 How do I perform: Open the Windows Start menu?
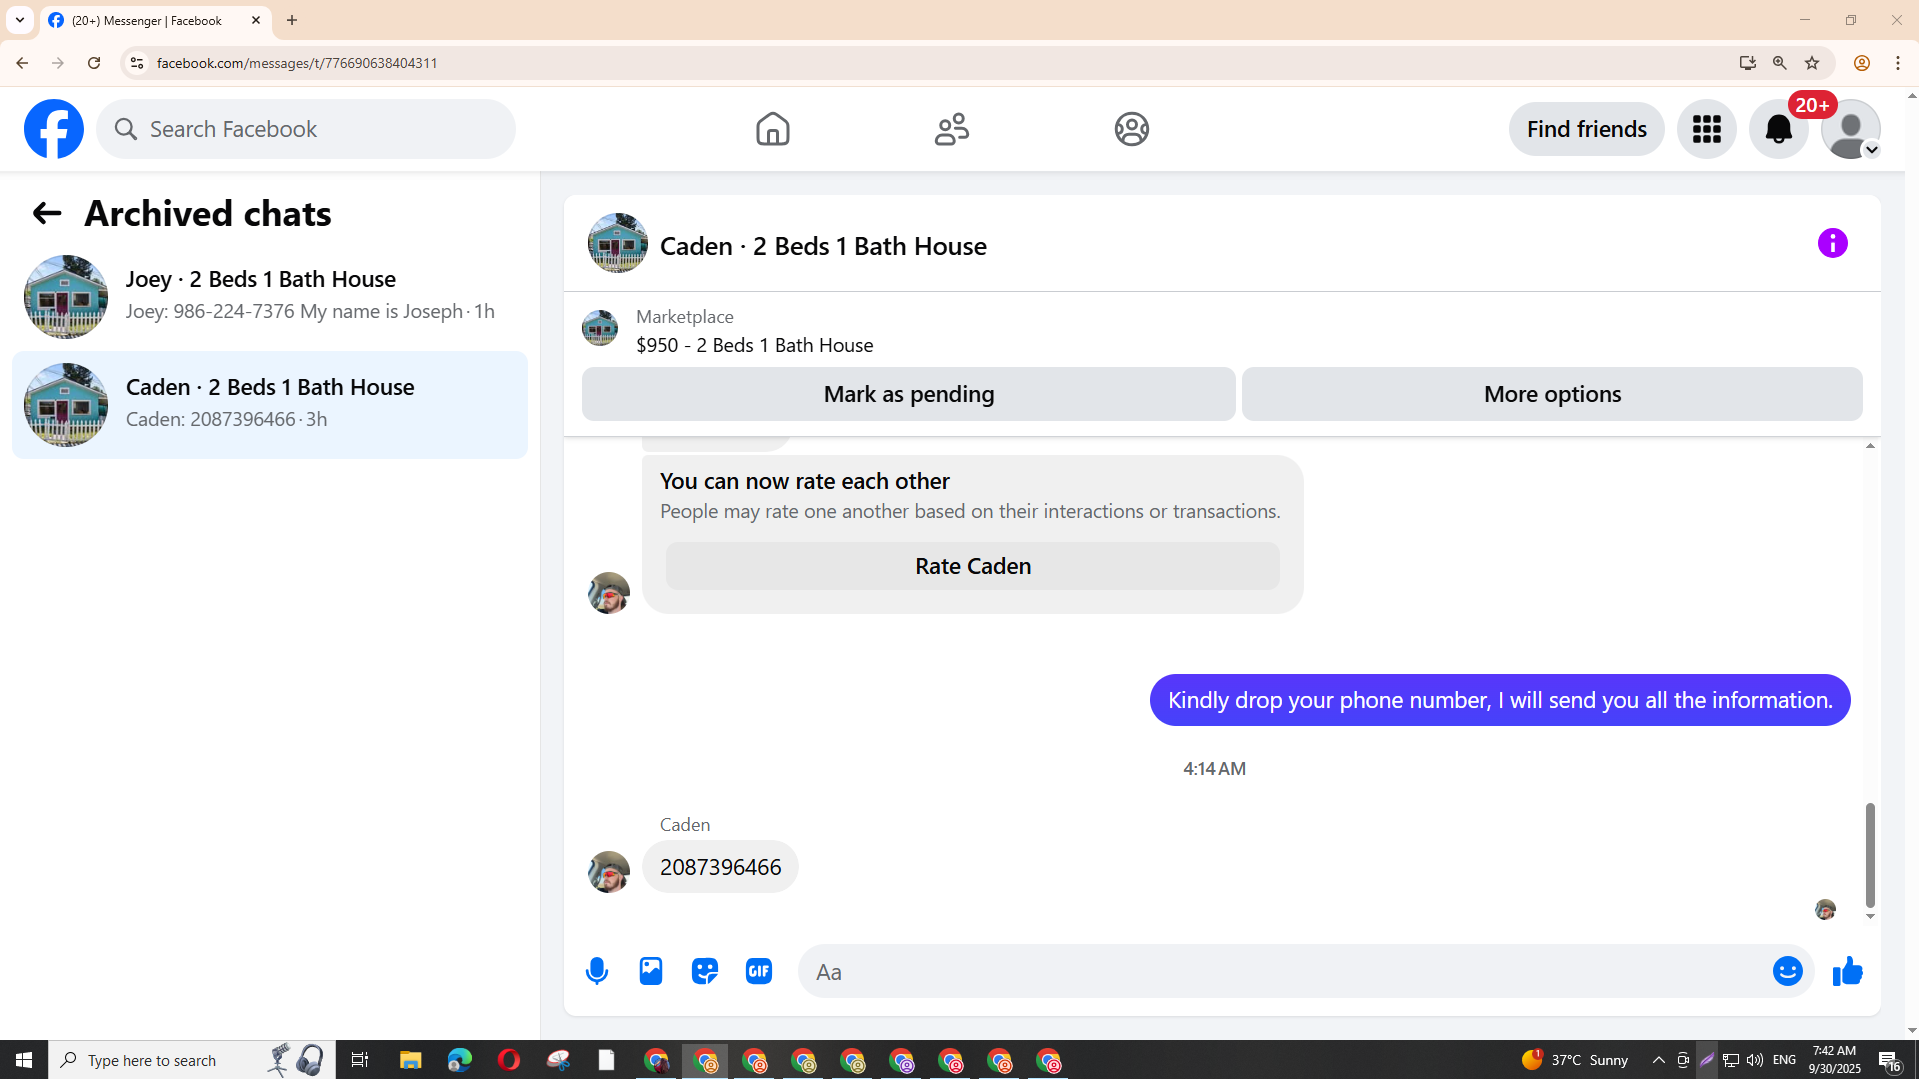24,1060
